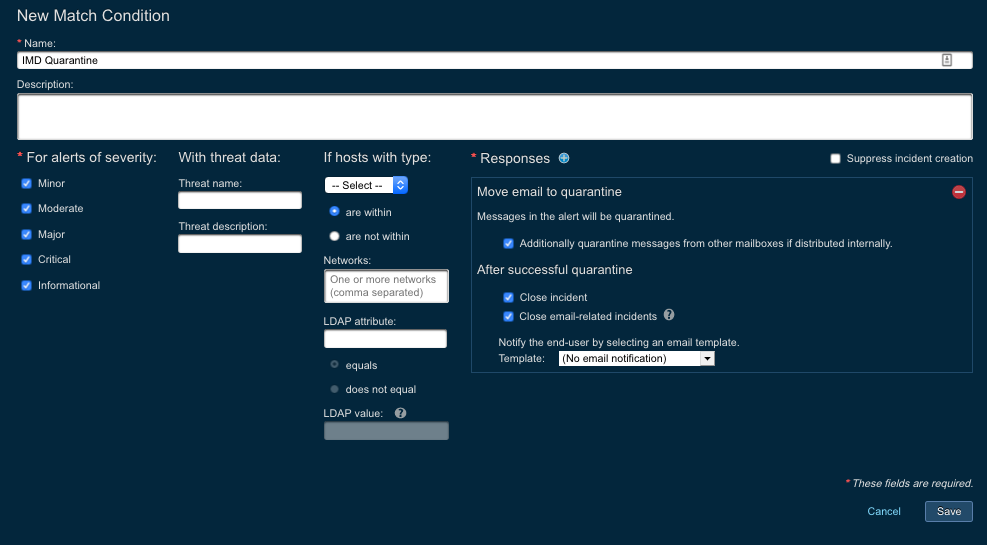987x545 pixels.
Task: Uncheck the Minor severity checkbox
Action: [x=27, y=184]
